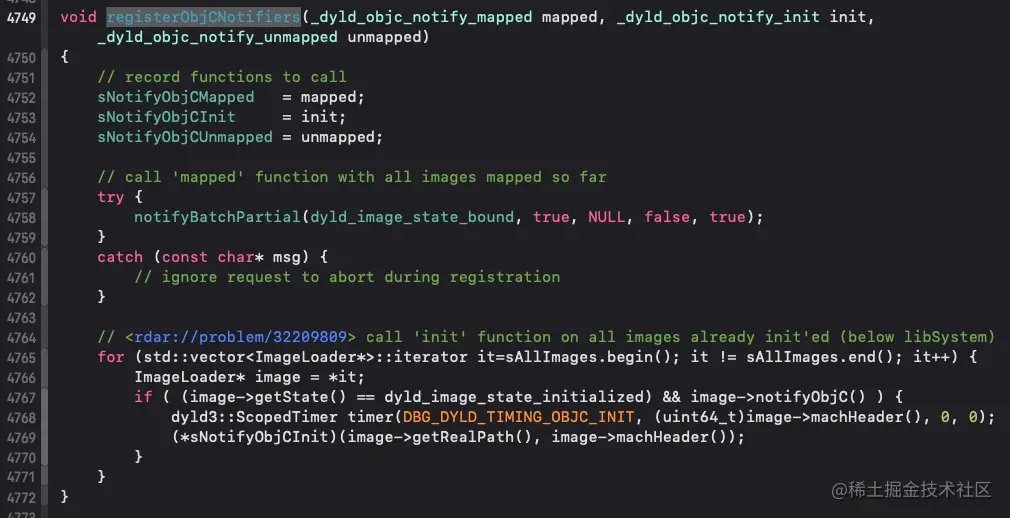Click the dyld_image_state_bound argument

(412, 217)
